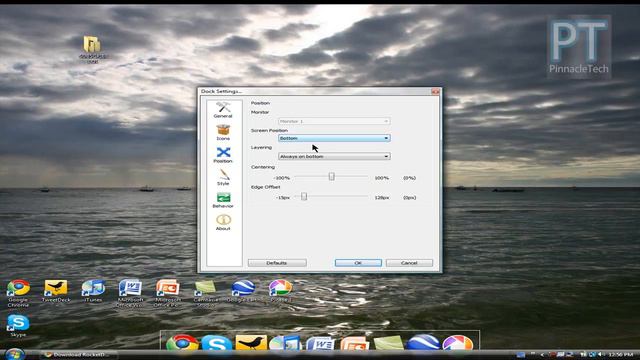This screenshot has height=360, width=640.
Task: Switch to the Behavior section
Action: tap(223, 200)
